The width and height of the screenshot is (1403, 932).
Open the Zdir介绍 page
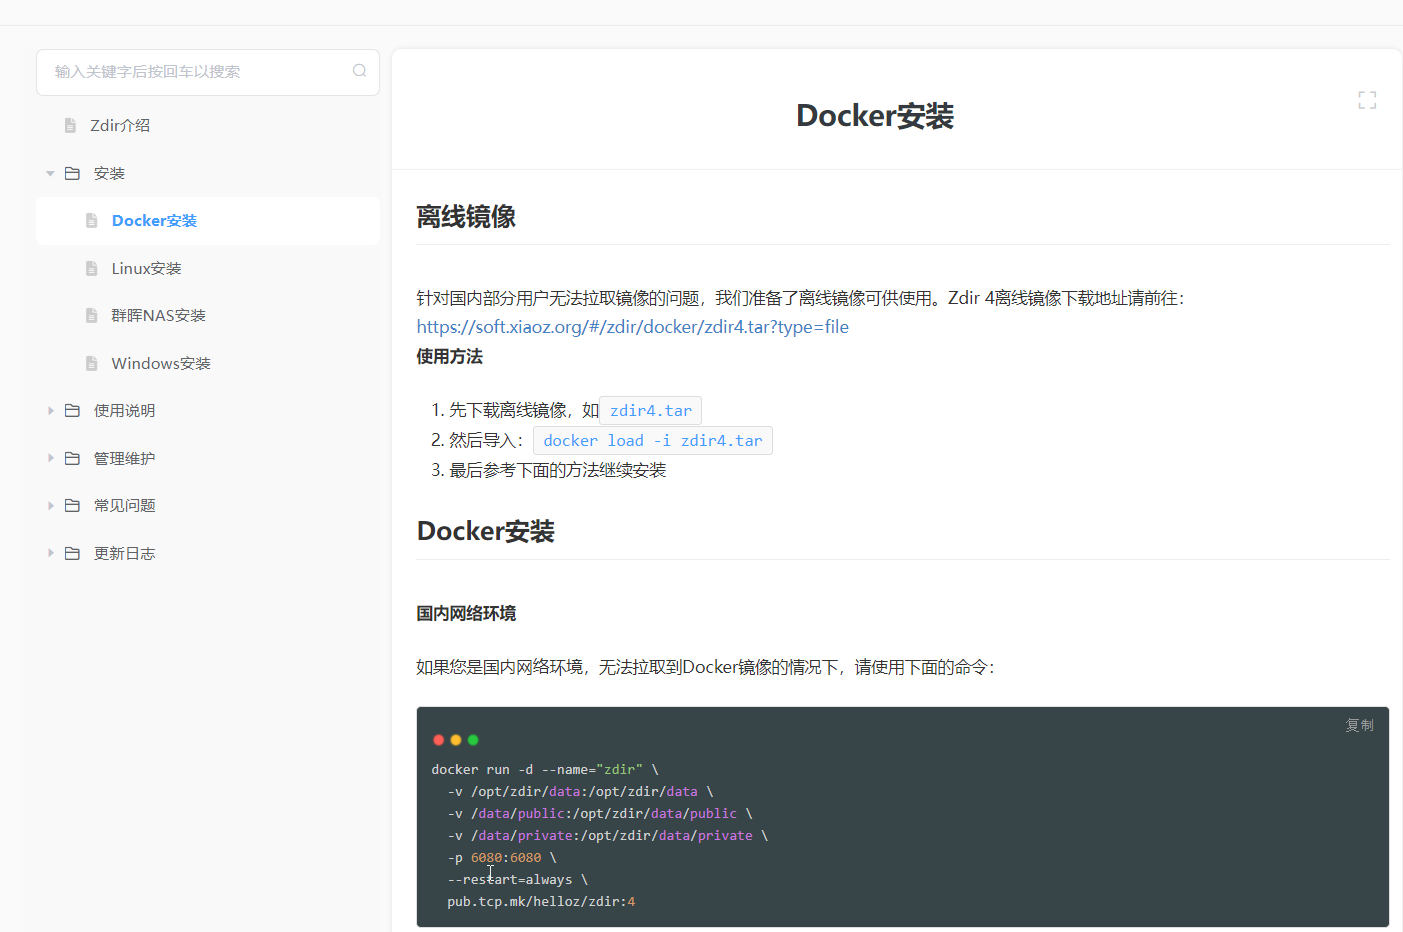(120, 125)
